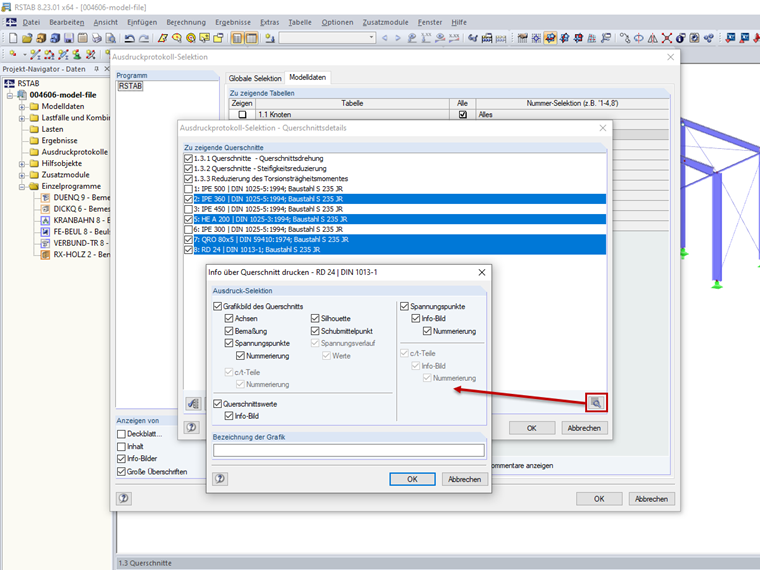
Task: Select row 6: IPE 300 in cross-section list
Action: (395, 230)
